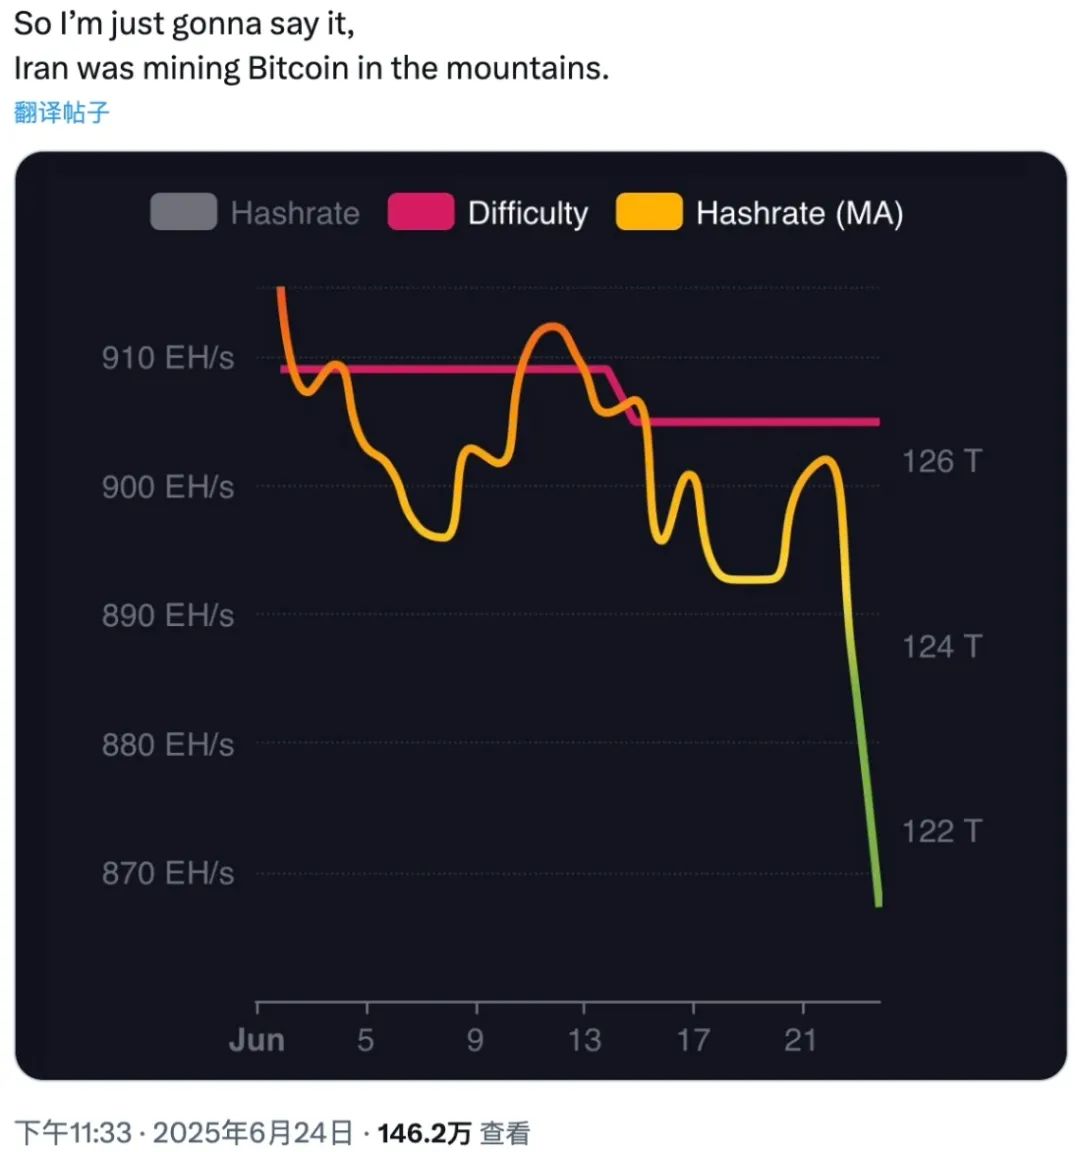Select the 21 tick on time axis
Screen dimensions: 1080x1152
801,1040
